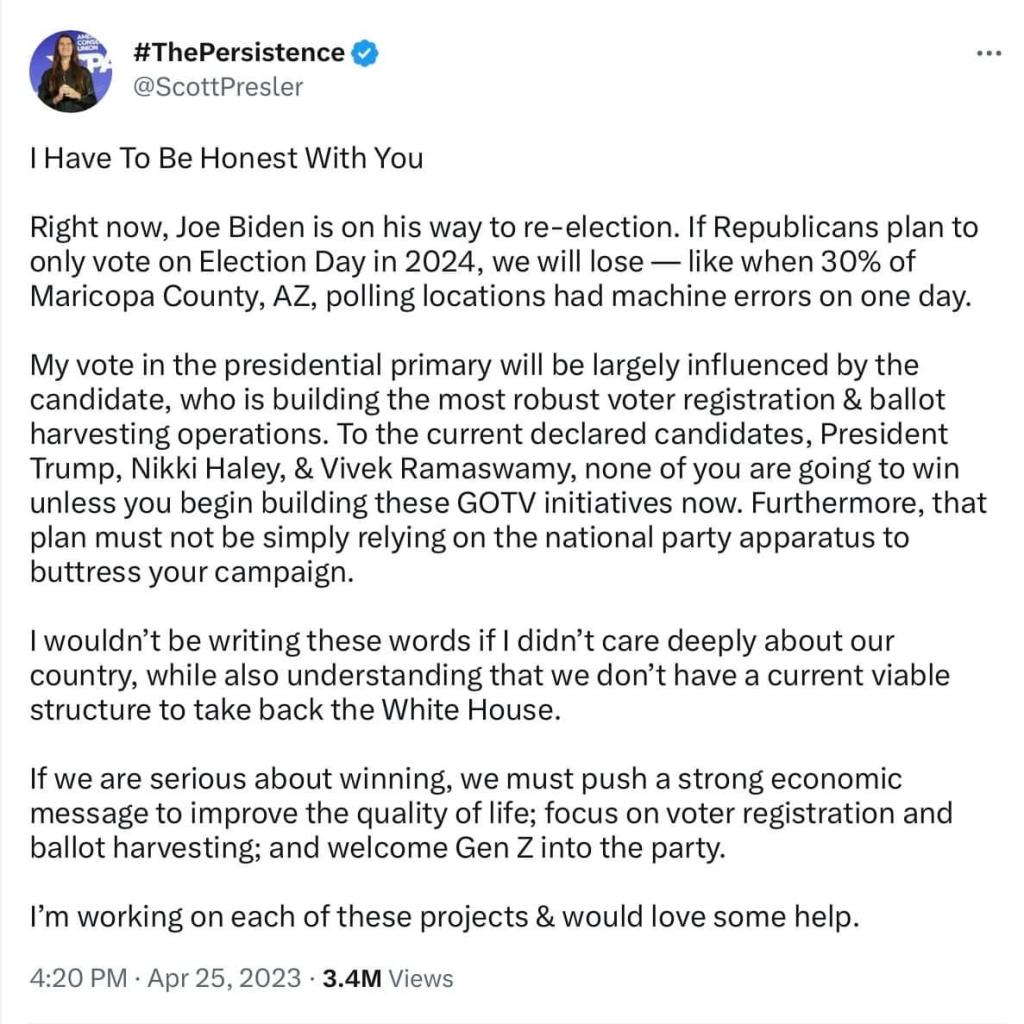Open the author's profile picture
Image resolution: width=1024 pixels, height=1024 pixels.
click(x=68, y=70)
